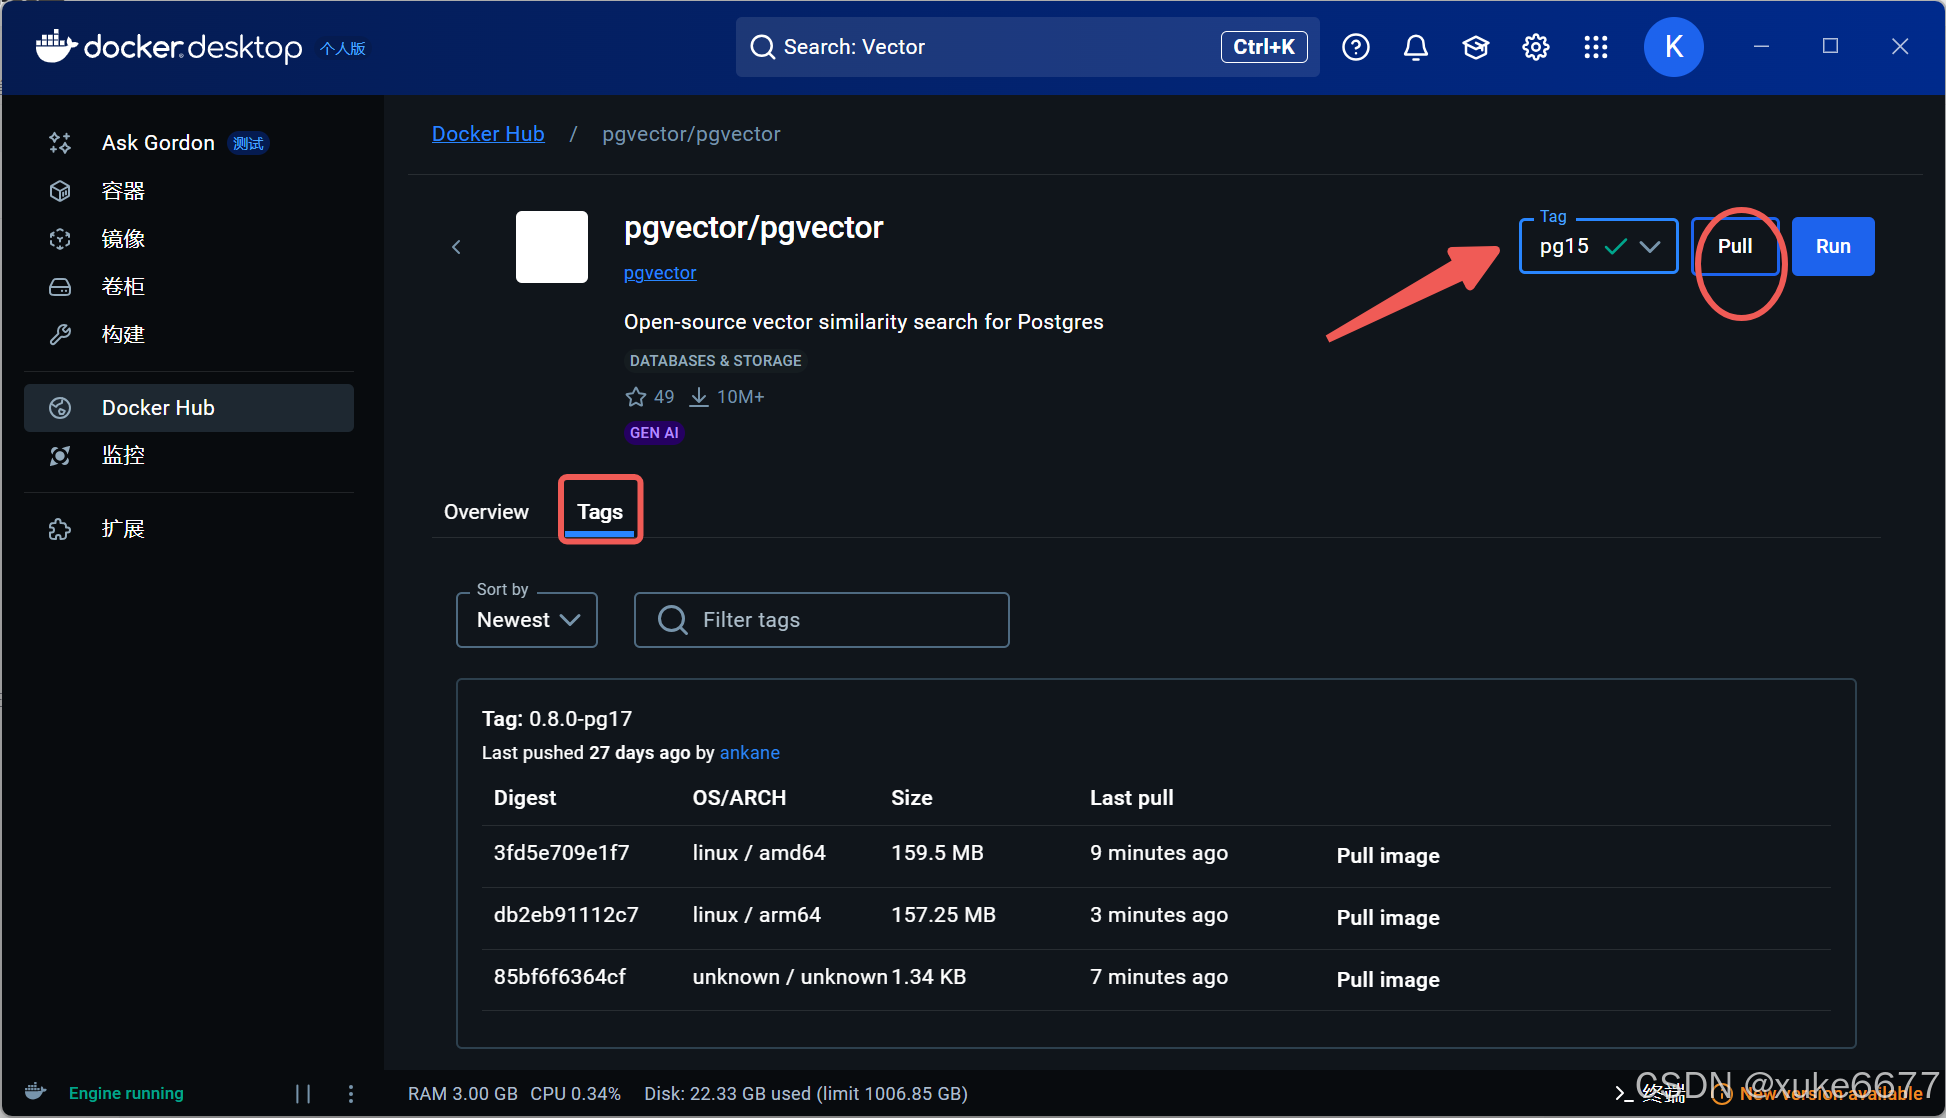Click the volumes drive icon

coord(60,287)
